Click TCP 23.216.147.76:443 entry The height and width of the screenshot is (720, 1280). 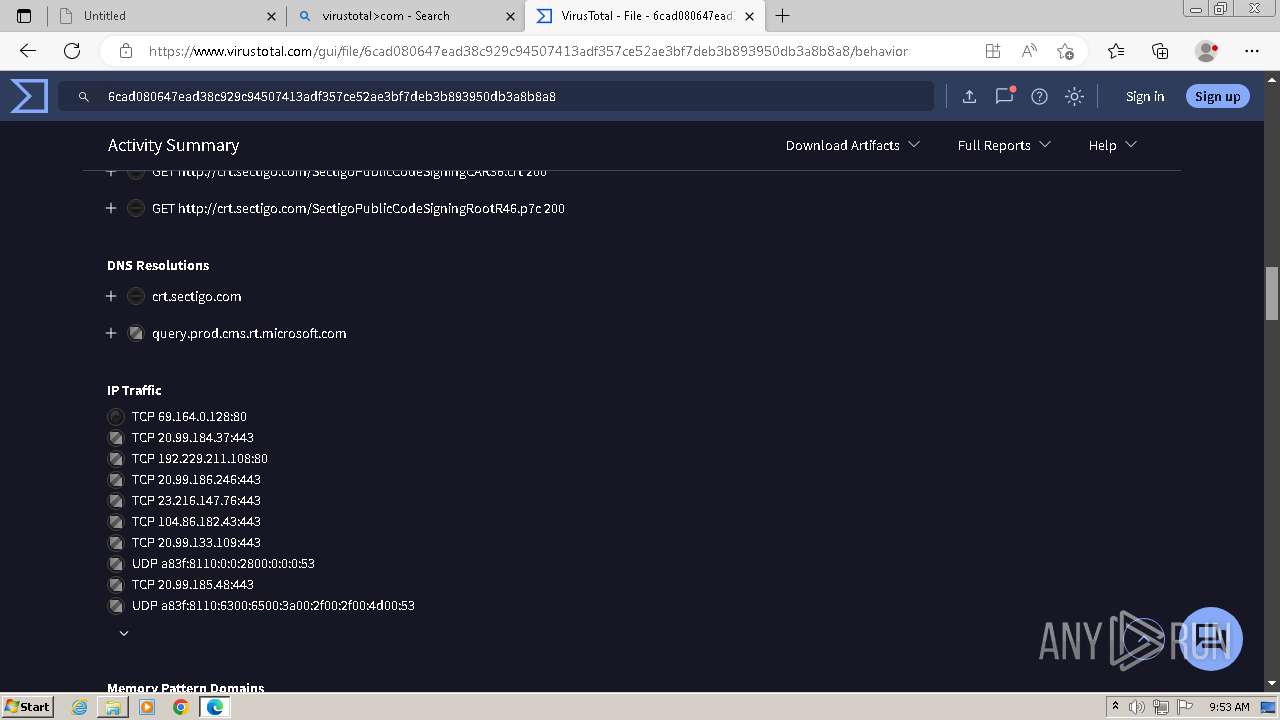tap(196, 501)
